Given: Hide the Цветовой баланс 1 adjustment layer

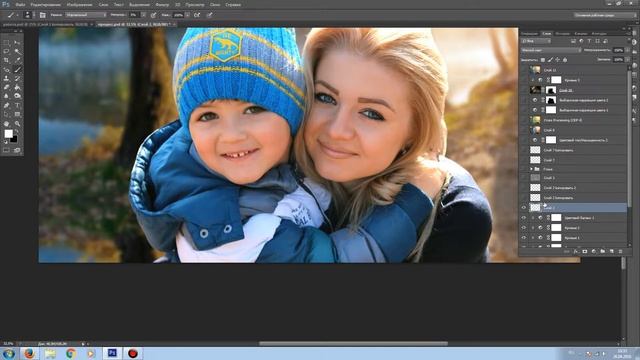Looking at the screenshot, I should click(524, 218).
